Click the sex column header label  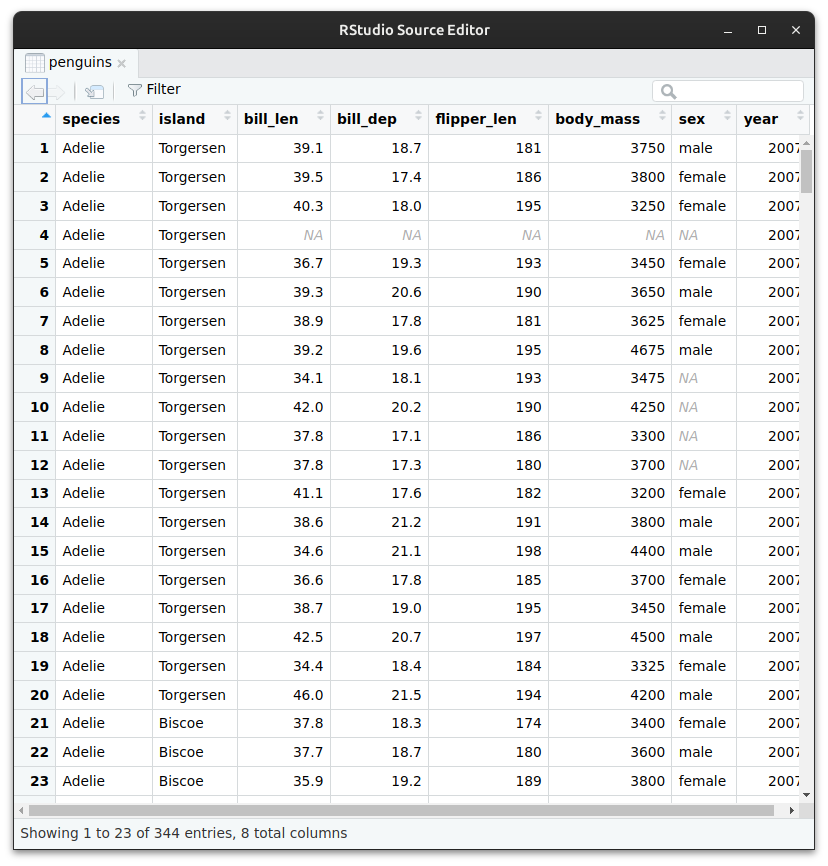point(691,119)
